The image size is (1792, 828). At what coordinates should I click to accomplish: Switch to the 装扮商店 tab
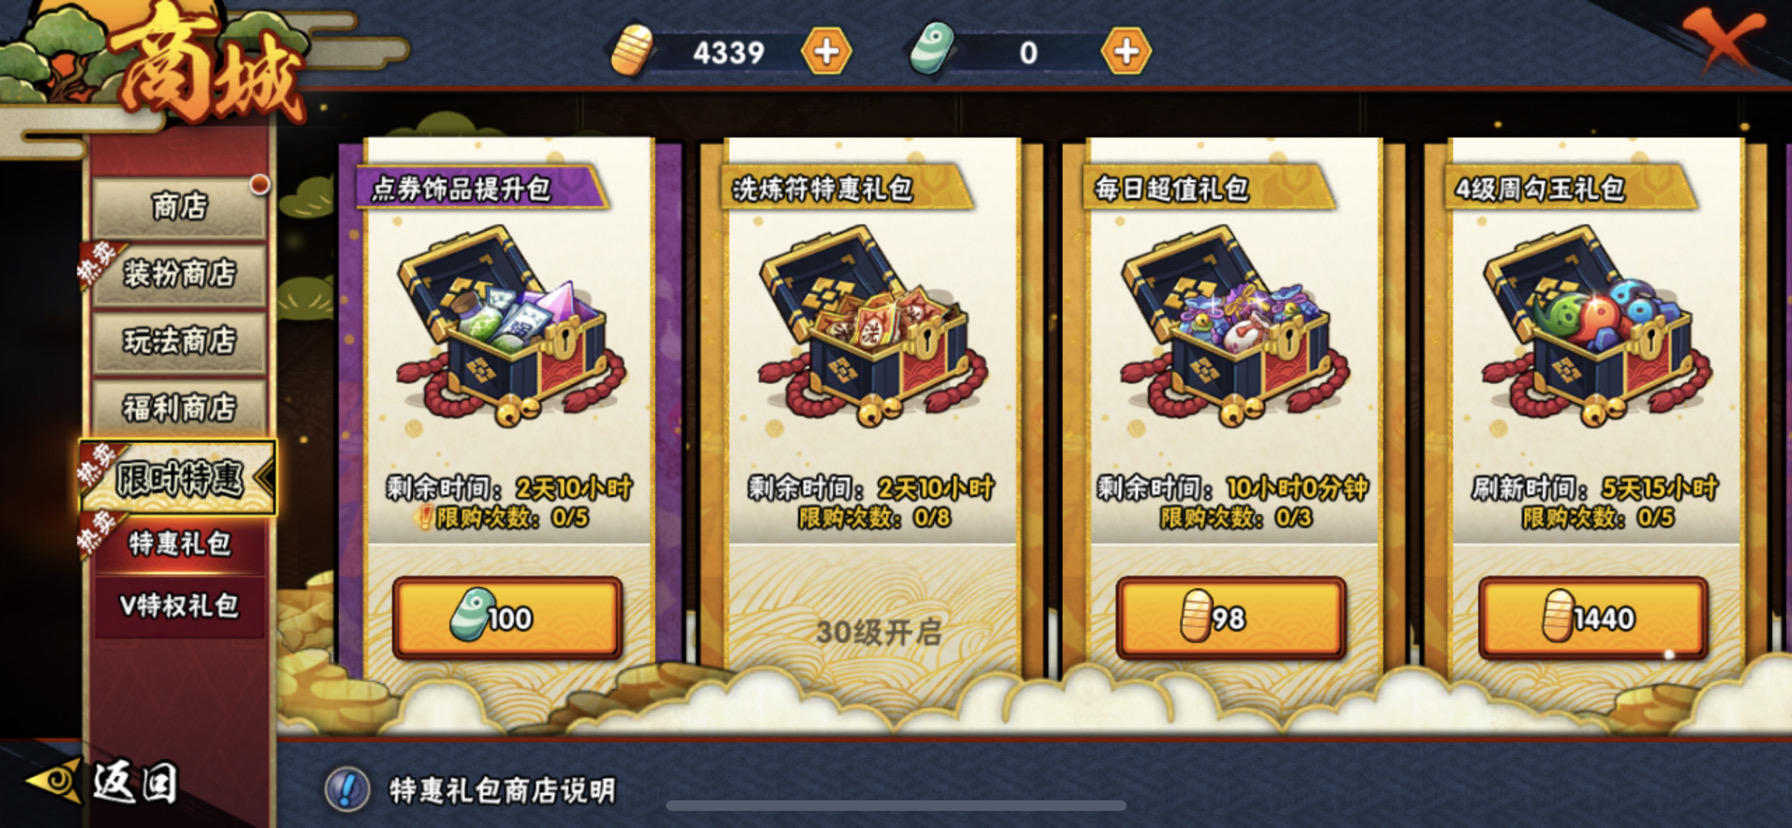pos(179,274)
